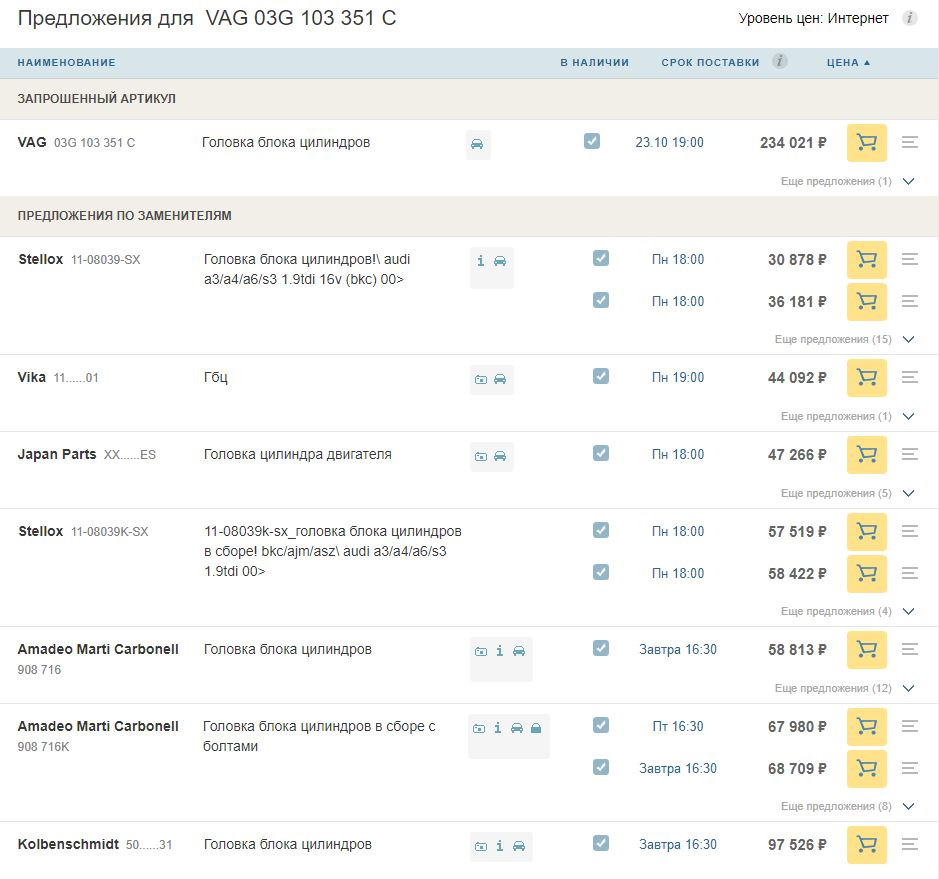The height and width of the screenshot is (879, 939).
Task: Sort by В наличии column
Action: click(x=595, y=62)
